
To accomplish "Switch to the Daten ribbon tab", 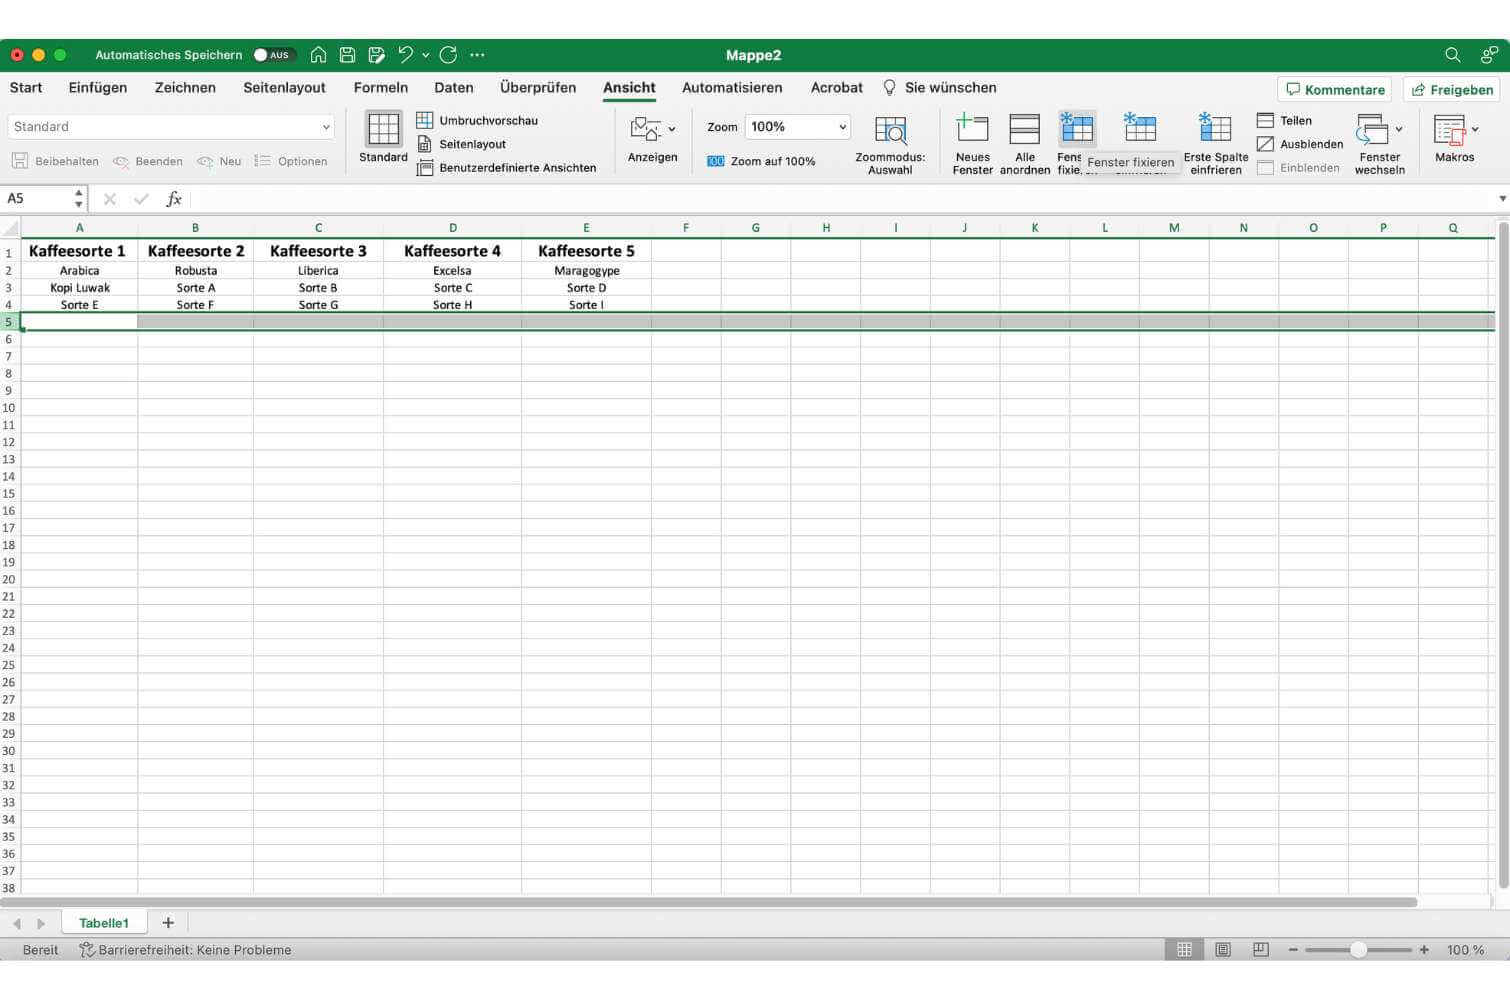I will (x=453, y=88).
